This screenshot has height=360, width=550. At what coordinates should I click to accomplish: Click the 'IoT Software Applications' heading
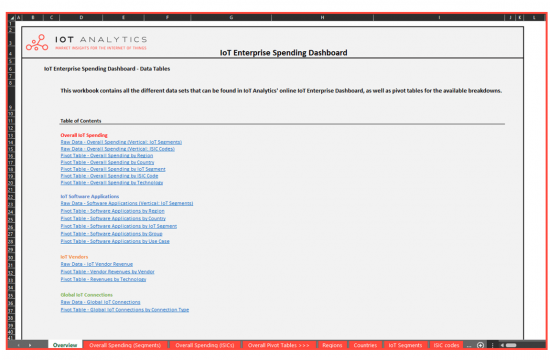(x=90, y=196)
